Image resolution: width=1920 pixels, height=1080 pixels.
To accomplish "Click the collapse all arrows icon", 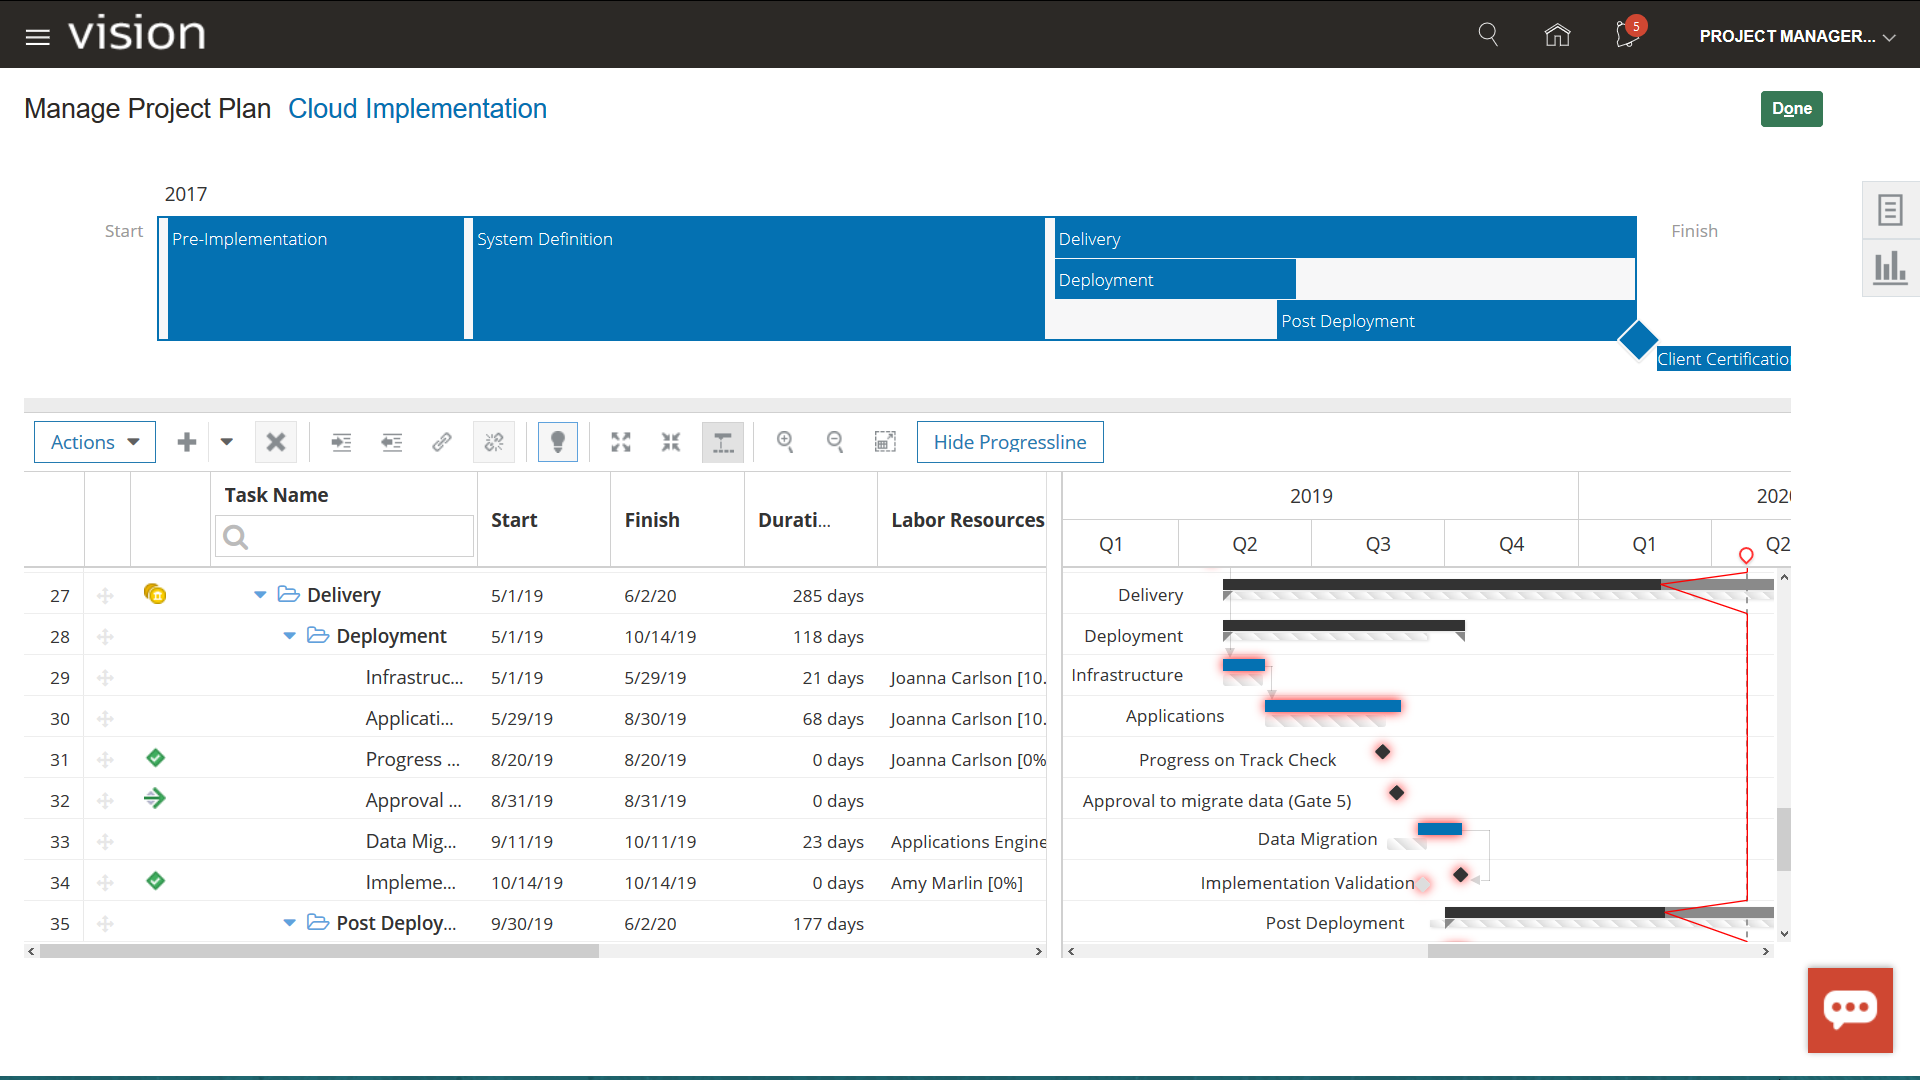I will tap(671, 442).
